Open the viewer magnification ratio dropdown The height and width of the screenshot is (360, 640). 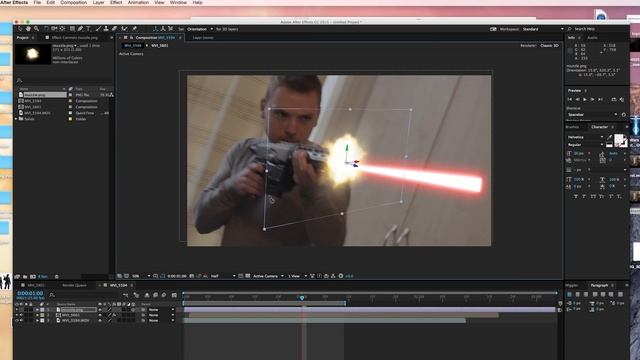pyautogui.click(x=141, y=276)
